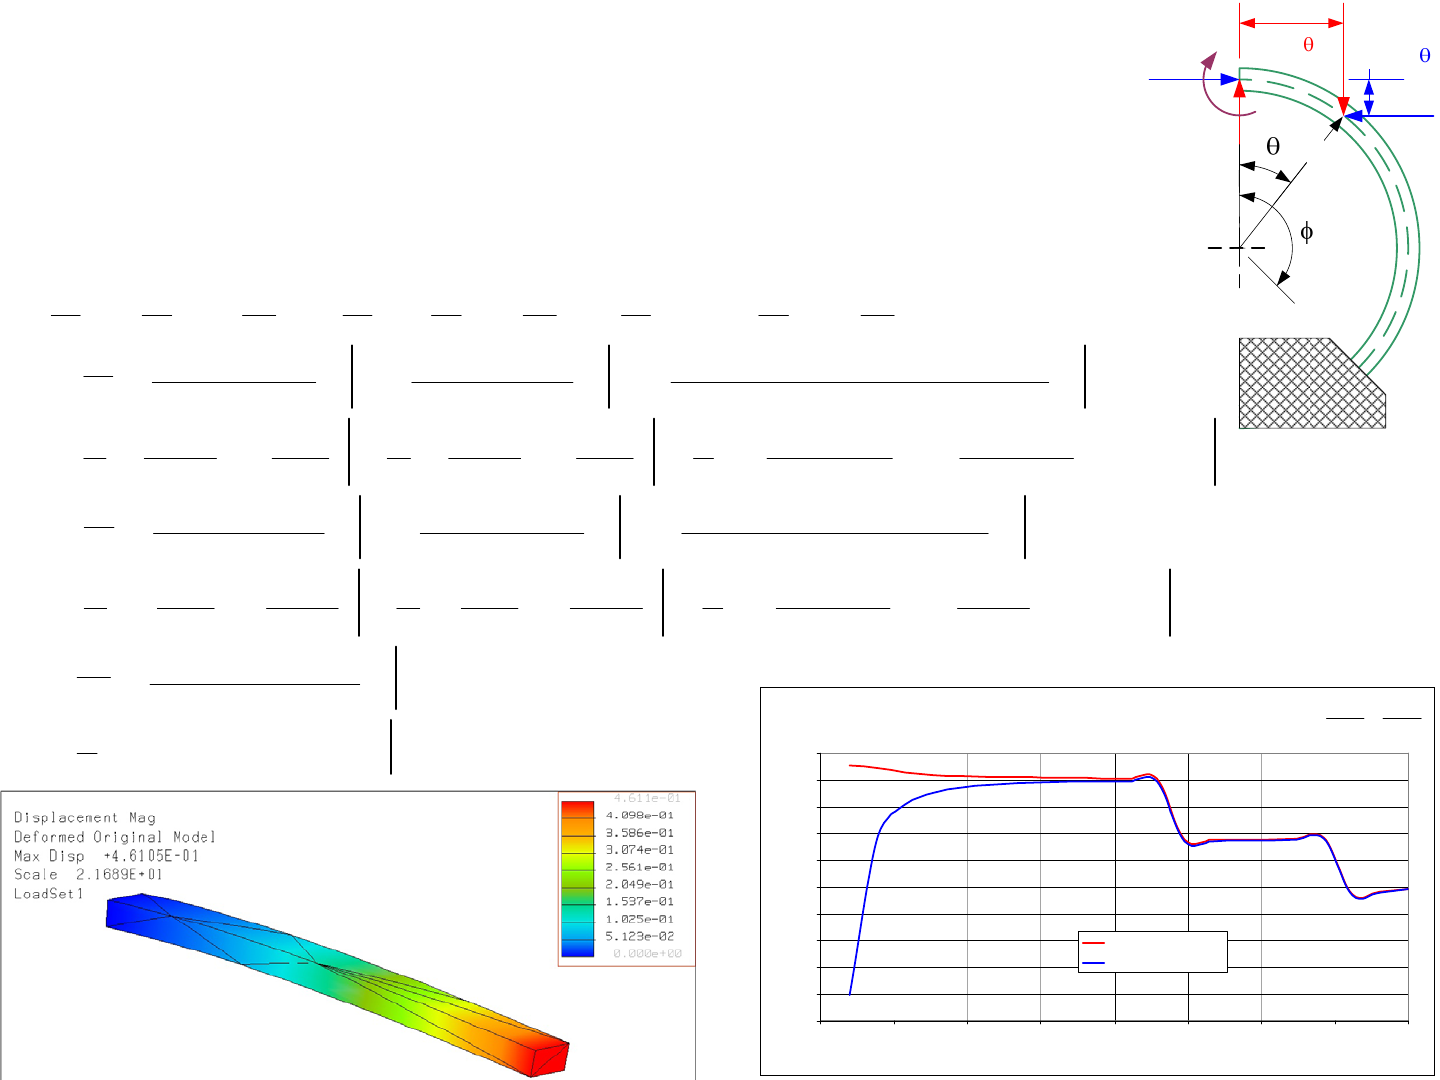Click the "LoadSet1" label
1440x1080 pixels.
[50, 894]
